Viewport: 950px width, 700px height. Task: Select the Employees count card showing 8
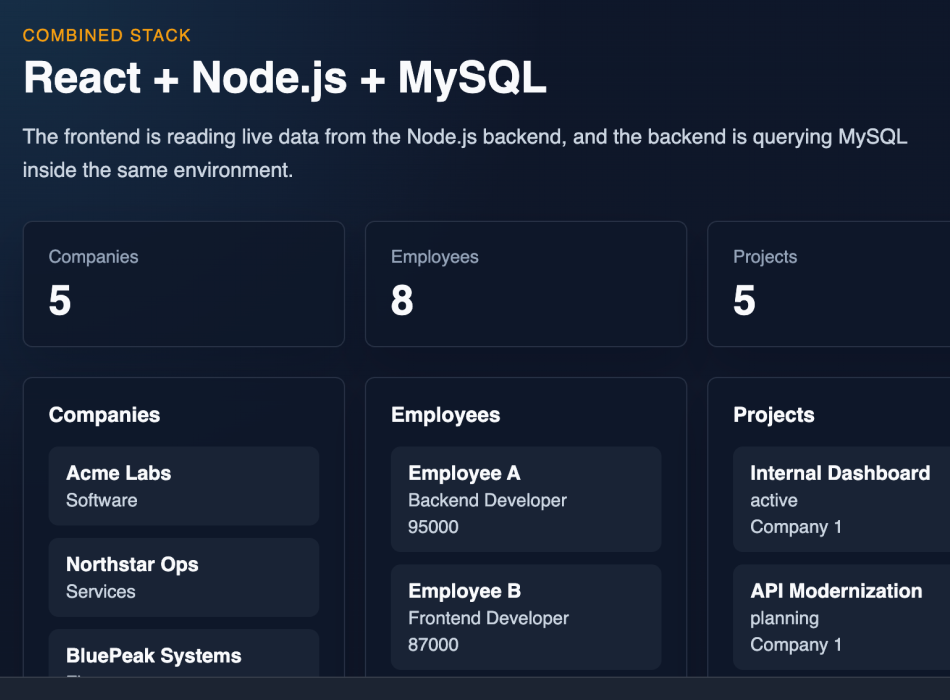tap(526, 284)
